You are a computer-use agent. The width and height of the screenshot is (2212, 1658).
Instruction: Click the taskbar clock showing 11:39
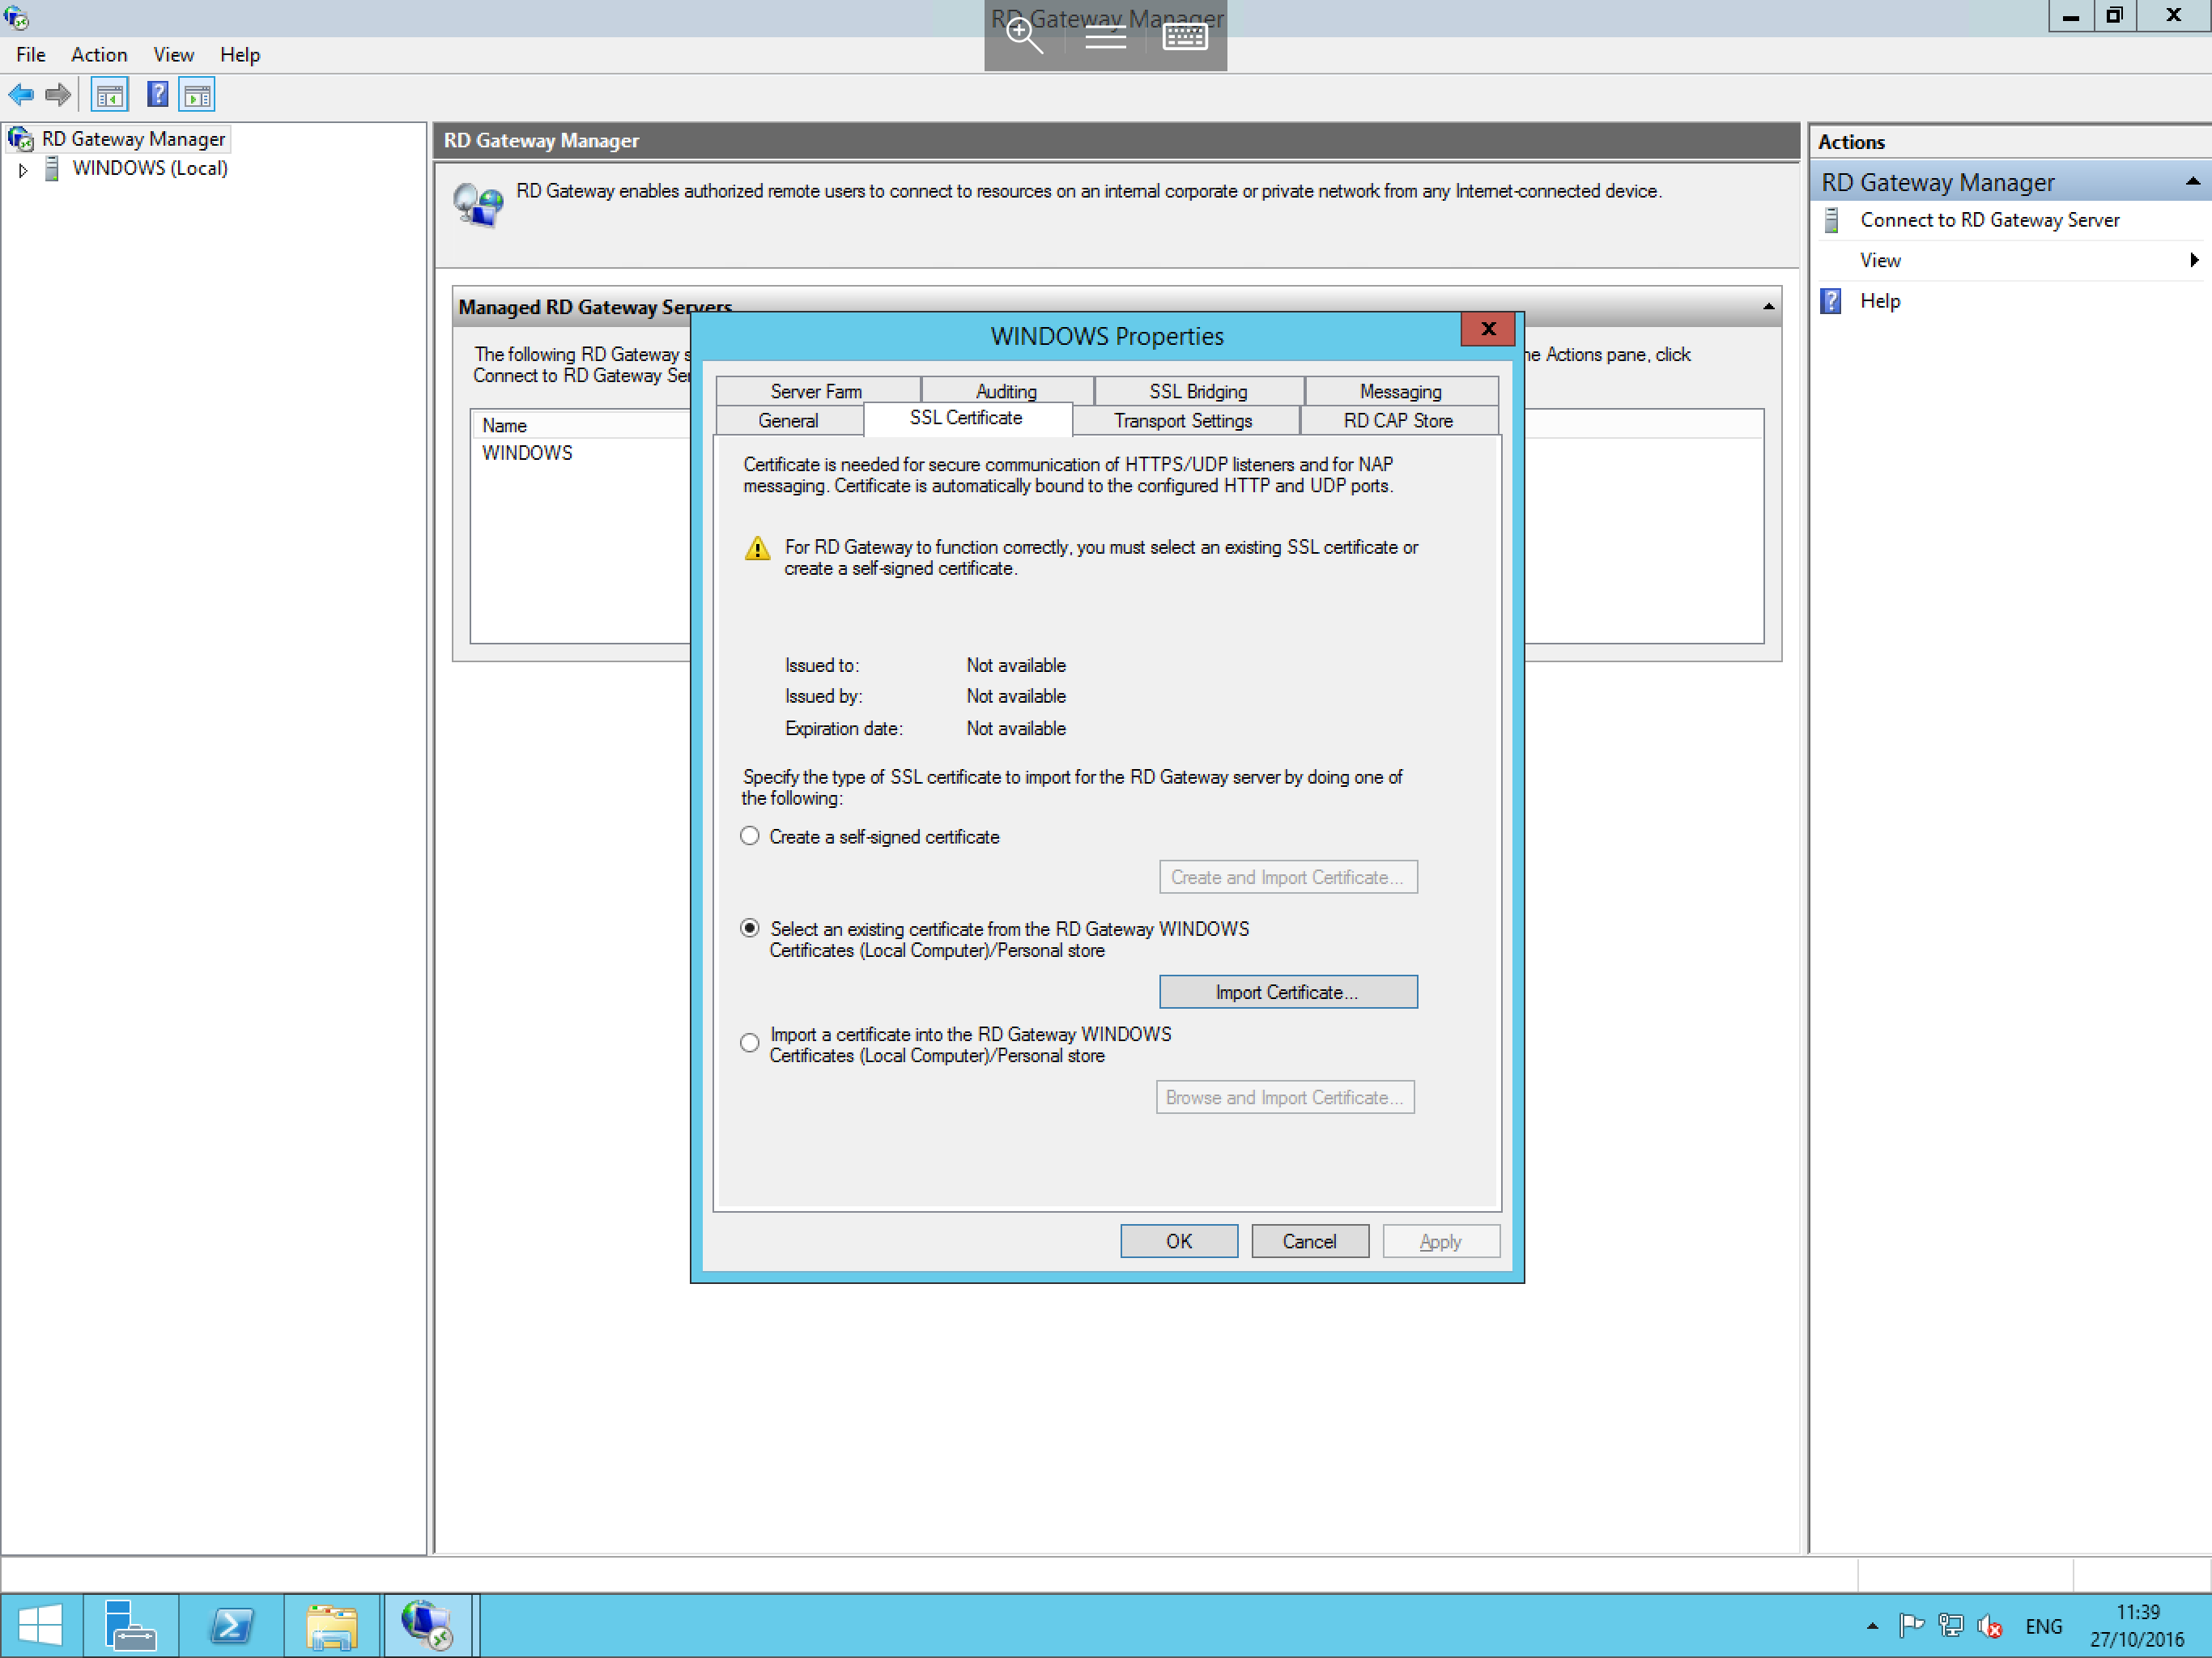pyautogui.click(x=2137, y=1626)
